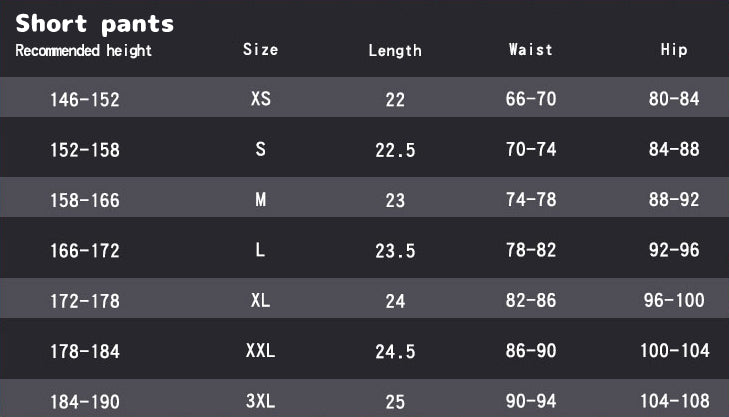The height and width of the screenshot is (417, 729).
Task: Click waist range 66-70
Action: tap(531, 99)
